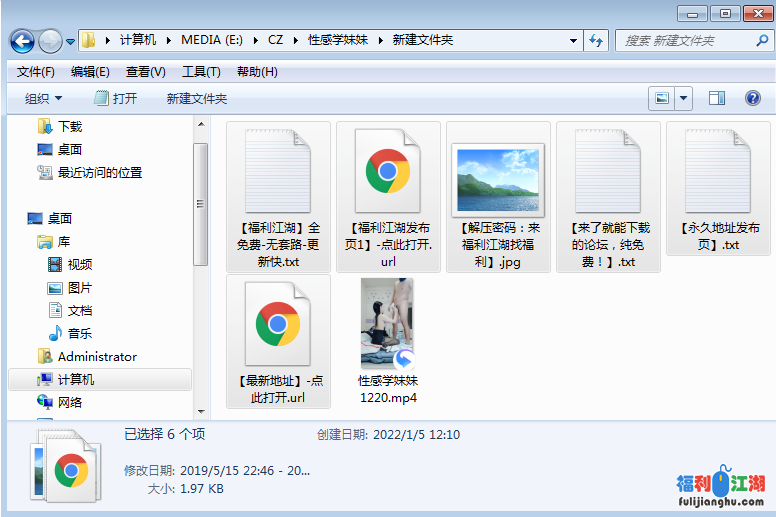Click the change view icon button

(661, 98)
